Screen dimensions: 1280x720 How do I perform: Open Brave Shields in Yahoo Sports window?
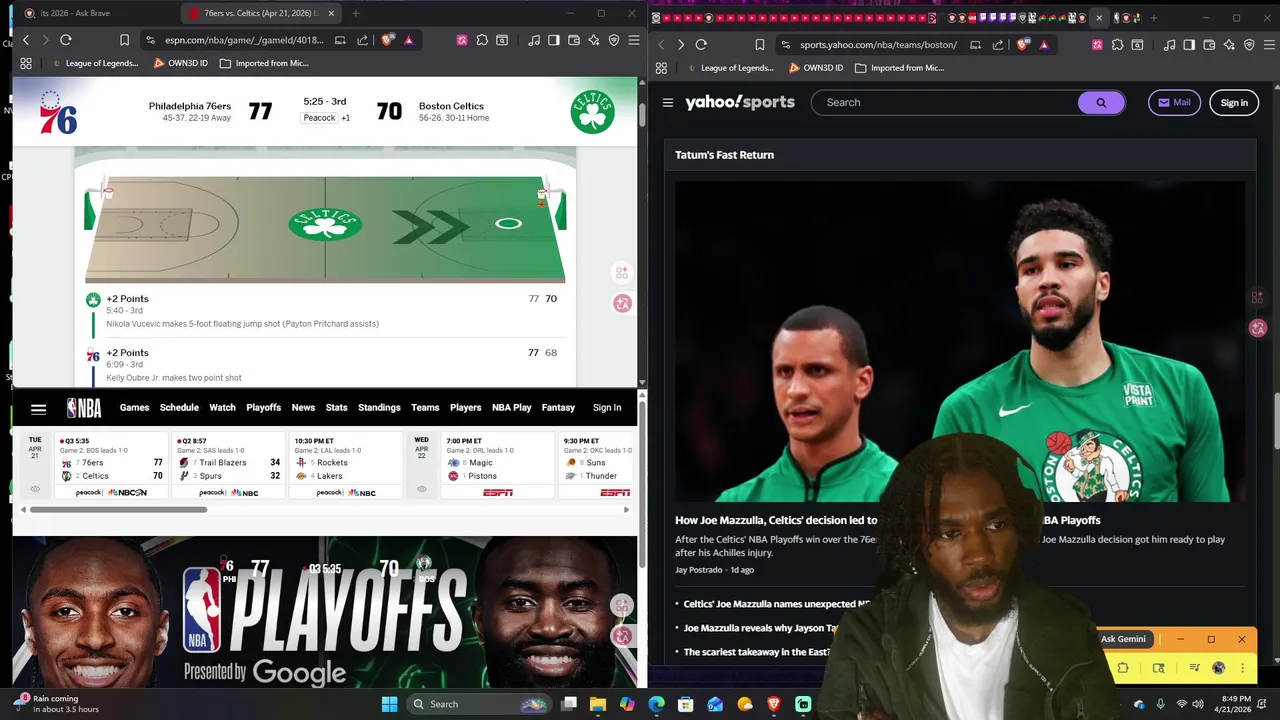pos(1023,44)
